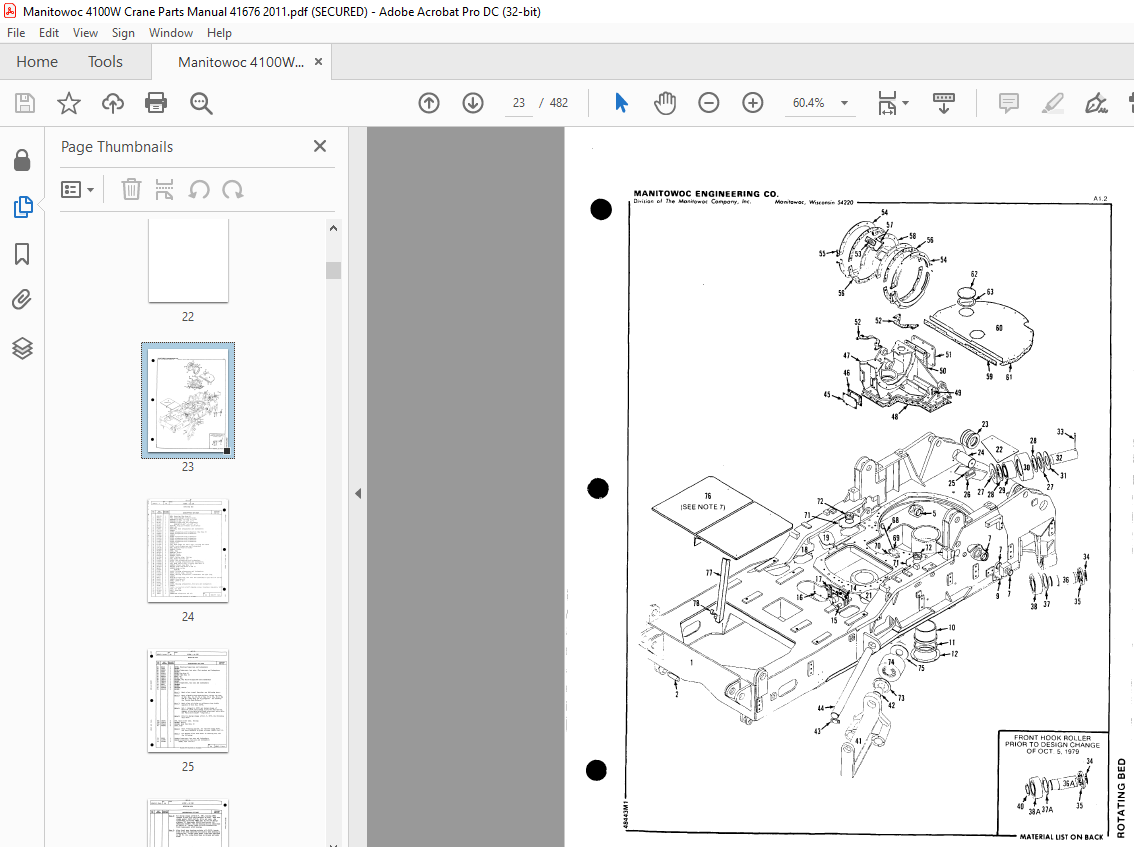Switch to the Tools tab
The height and width of the screenshot is (847, 1134).
(106, 61)
